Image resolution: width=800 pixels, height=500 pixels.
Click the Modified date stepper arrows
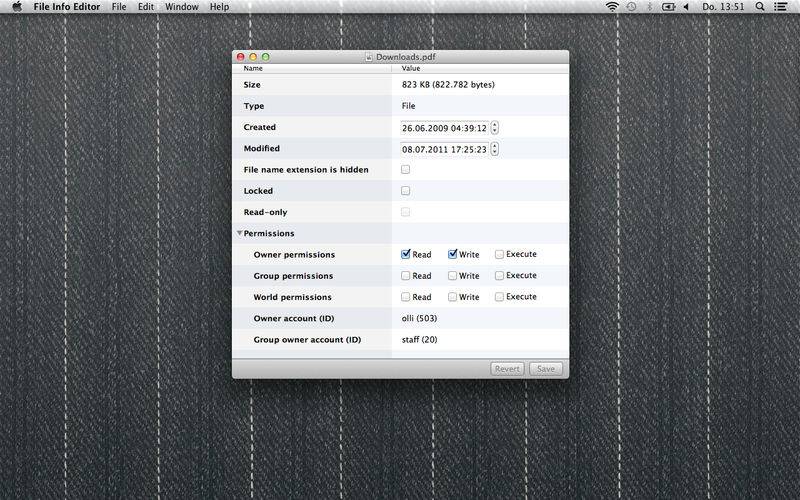coord(494,149)
